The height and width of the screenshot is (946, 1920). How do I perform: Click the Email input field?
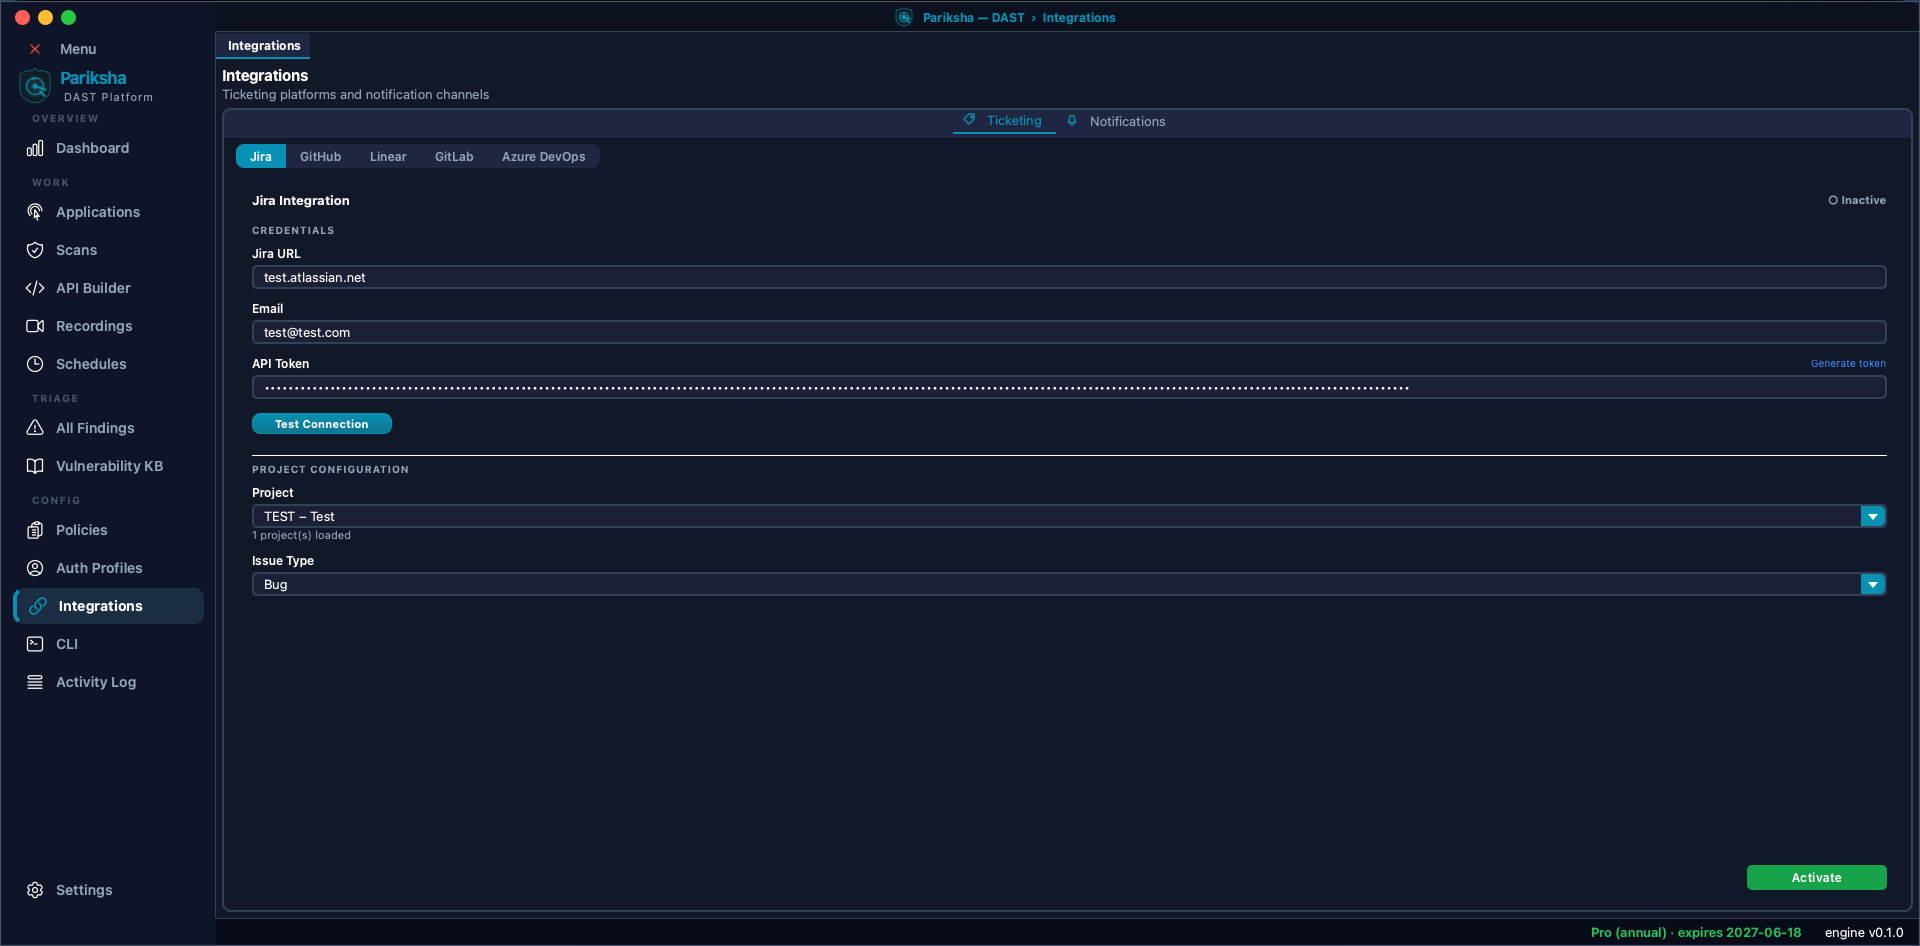pyautogui.click(x=1069, y=332)
